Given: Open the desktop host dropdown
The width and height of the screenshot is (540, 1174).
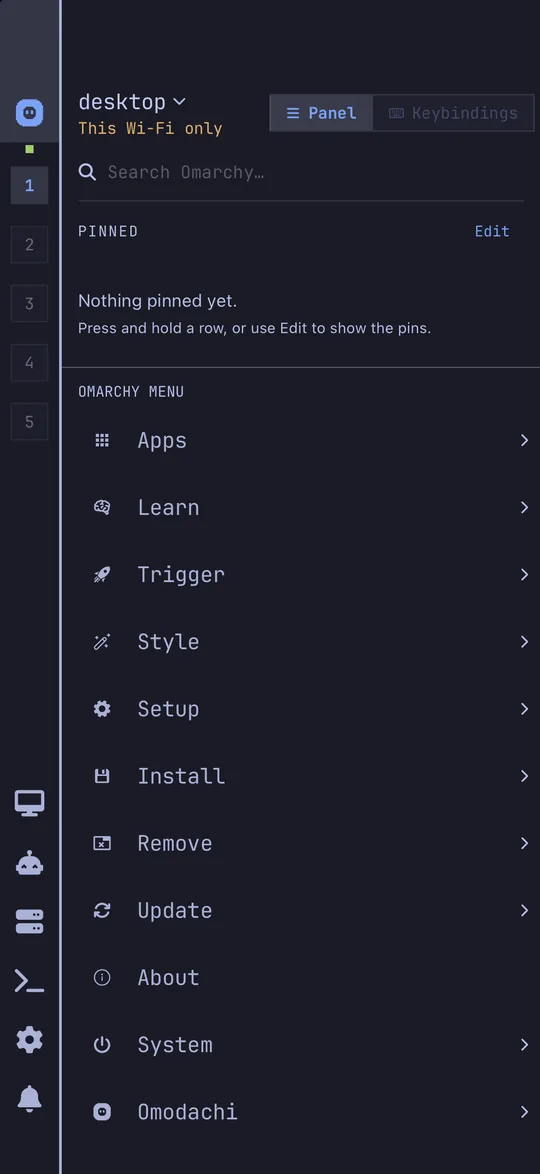Looking at the screenshot, I should click(132, 102).
